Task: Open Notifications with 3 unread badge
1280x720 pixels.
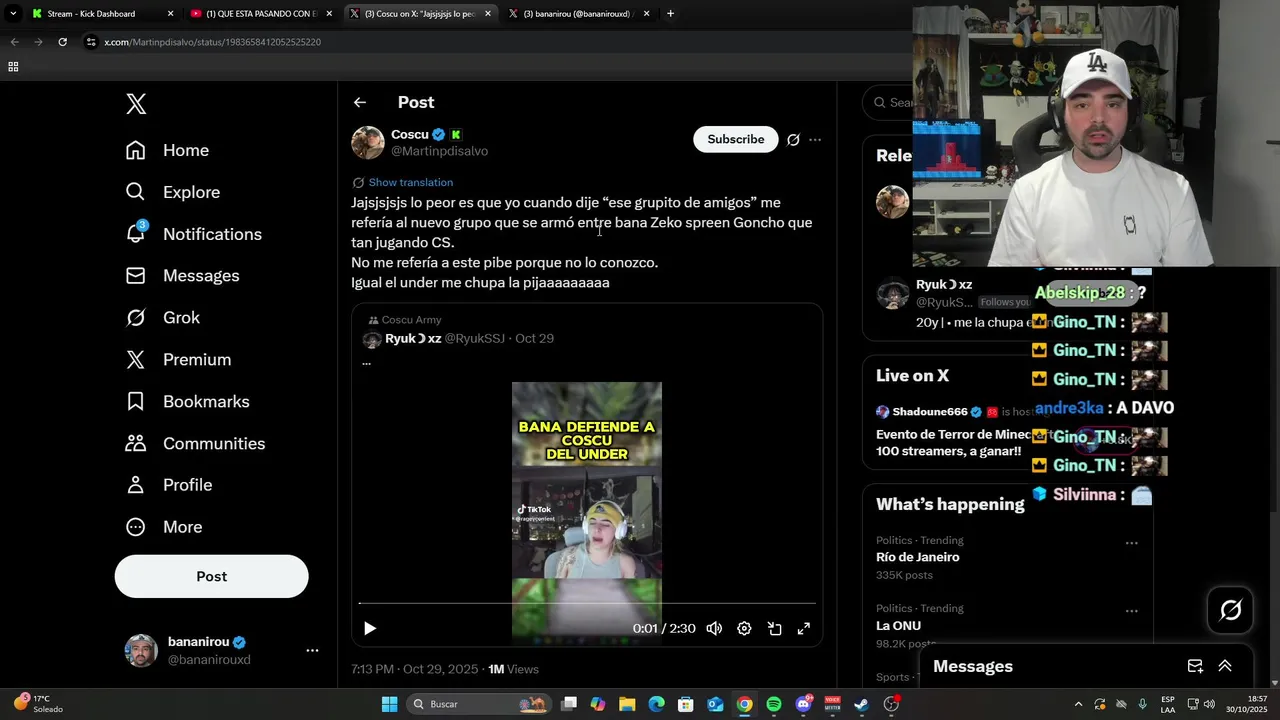Action: pyautogui.click(x=193, y=234)
